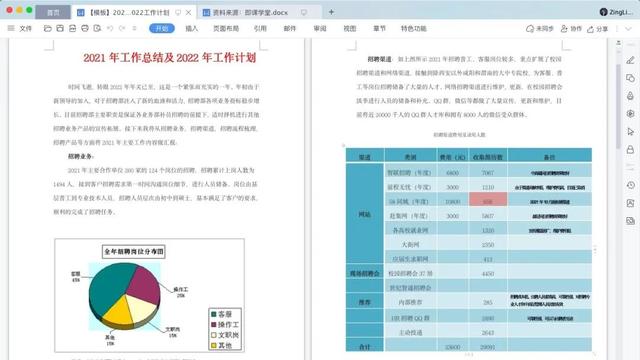Viewport: 640px width, 360px height.
Task: Click the open folder icon in toolbar
Action: pyautogui.click(x=48, y=29)
